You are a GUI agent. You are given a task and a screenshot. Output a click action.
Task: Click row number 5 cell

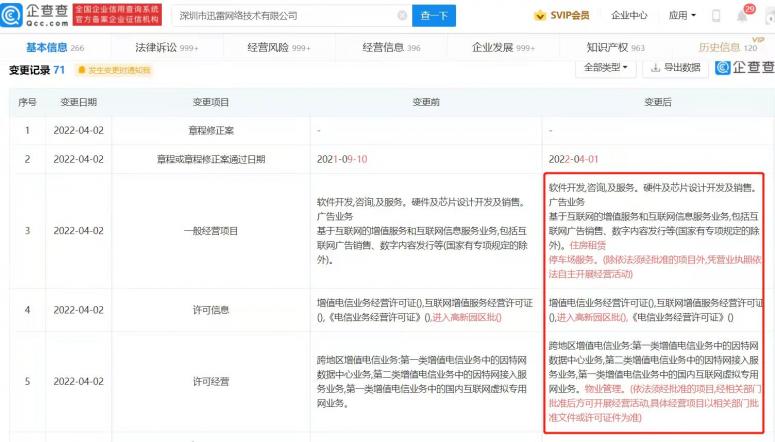27,382
